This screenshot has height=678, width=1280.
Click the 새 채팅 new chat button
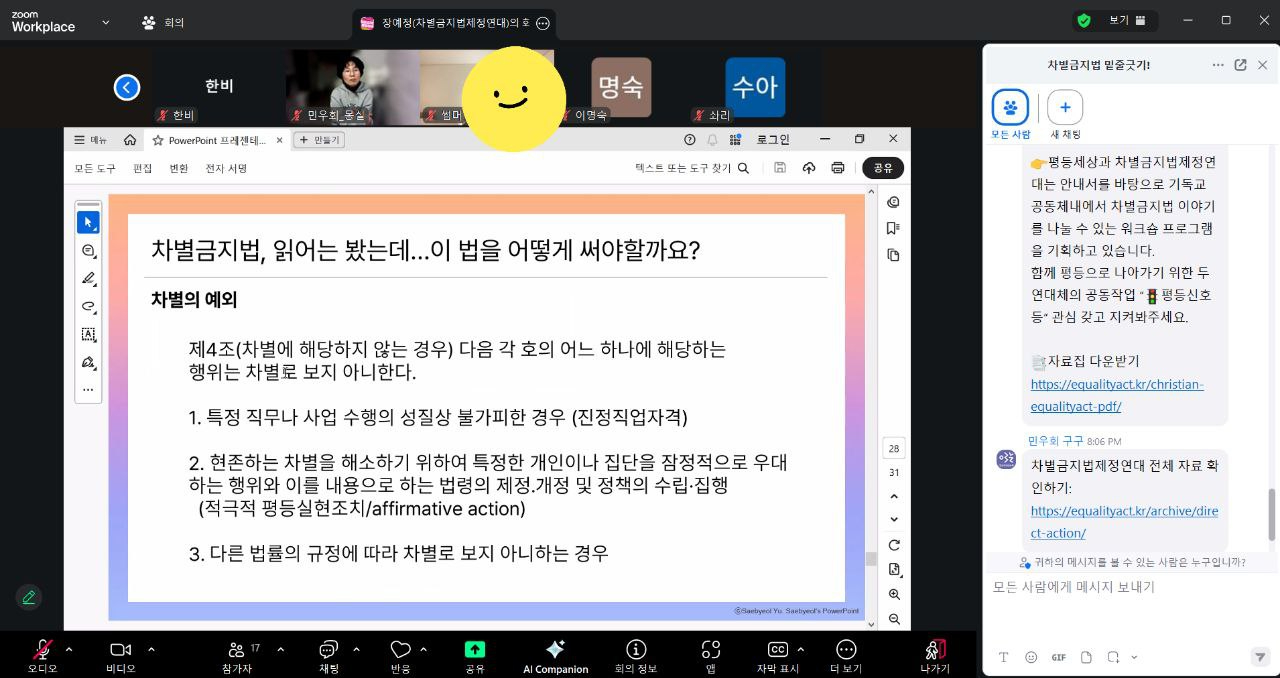click(1065, 108)
